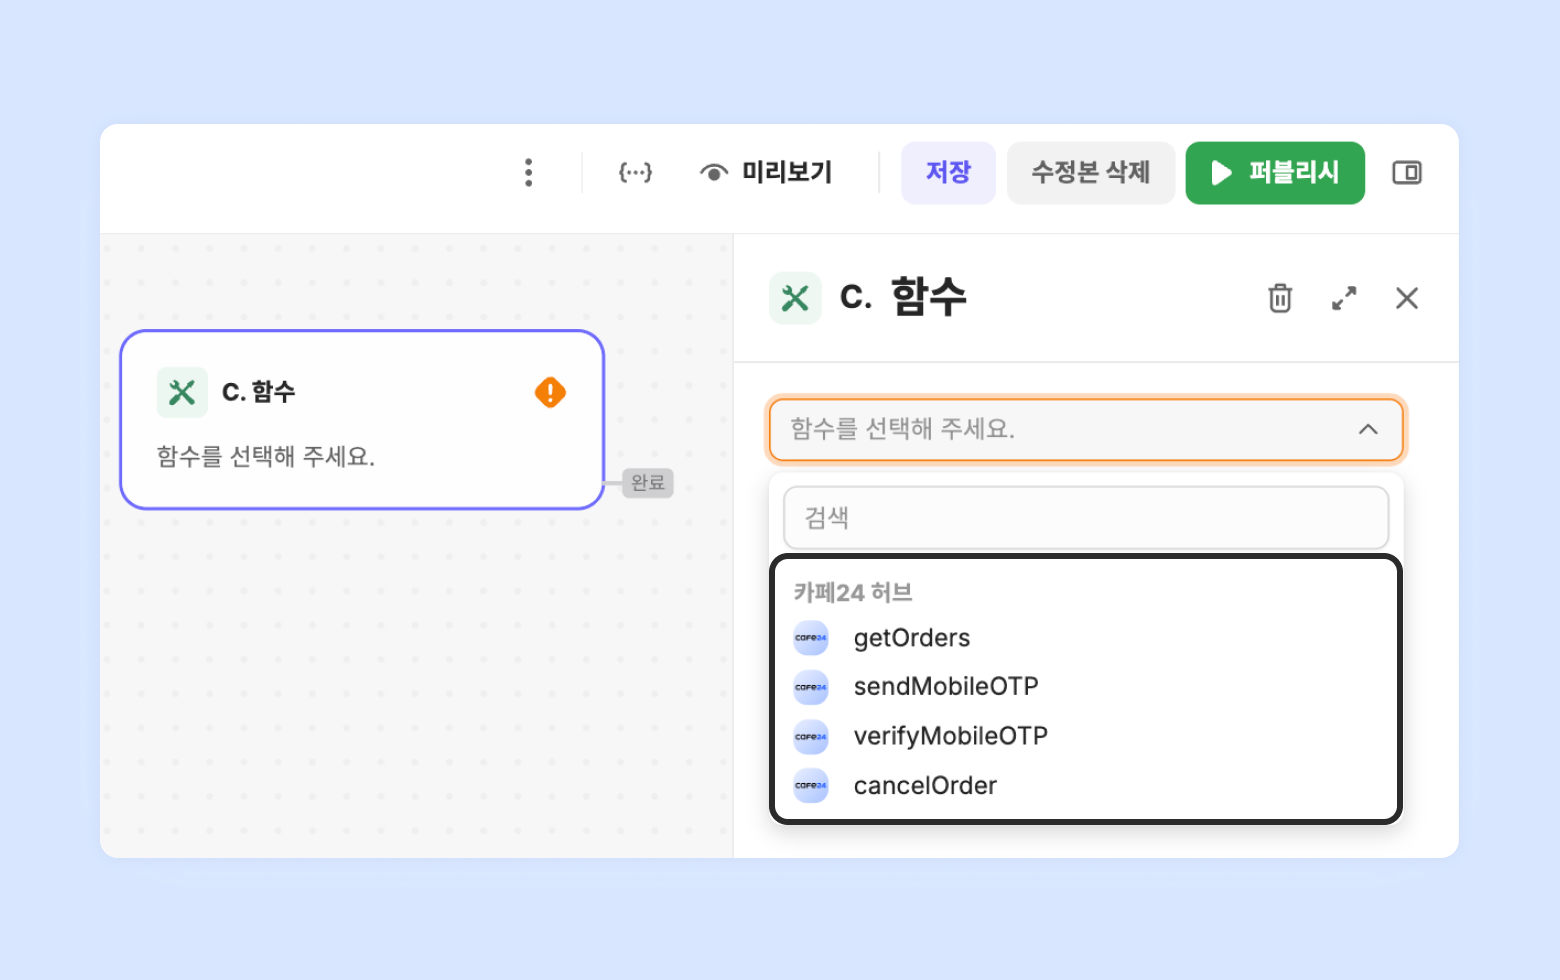
Task: Toggle the side panel layout icon
Action: [x=1406, y=173]
